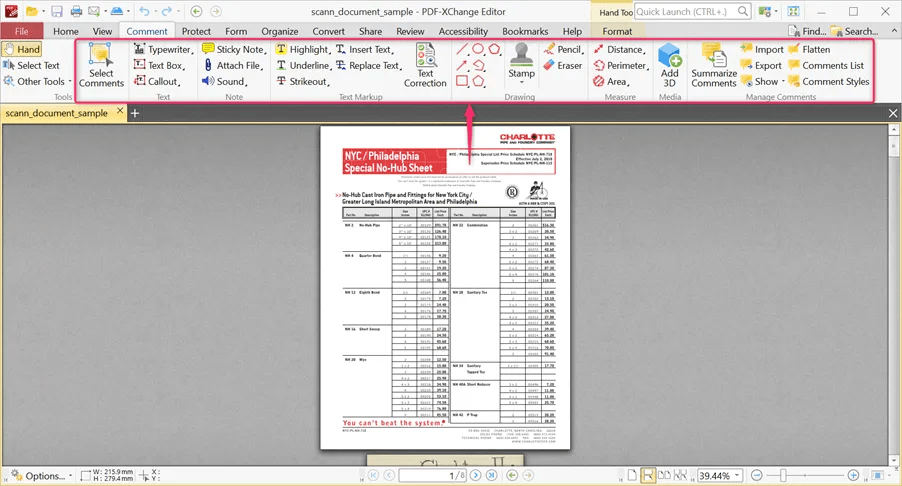Pick the Typewriter tool
This screenshot has width=902, height=486.
[163, 49]
